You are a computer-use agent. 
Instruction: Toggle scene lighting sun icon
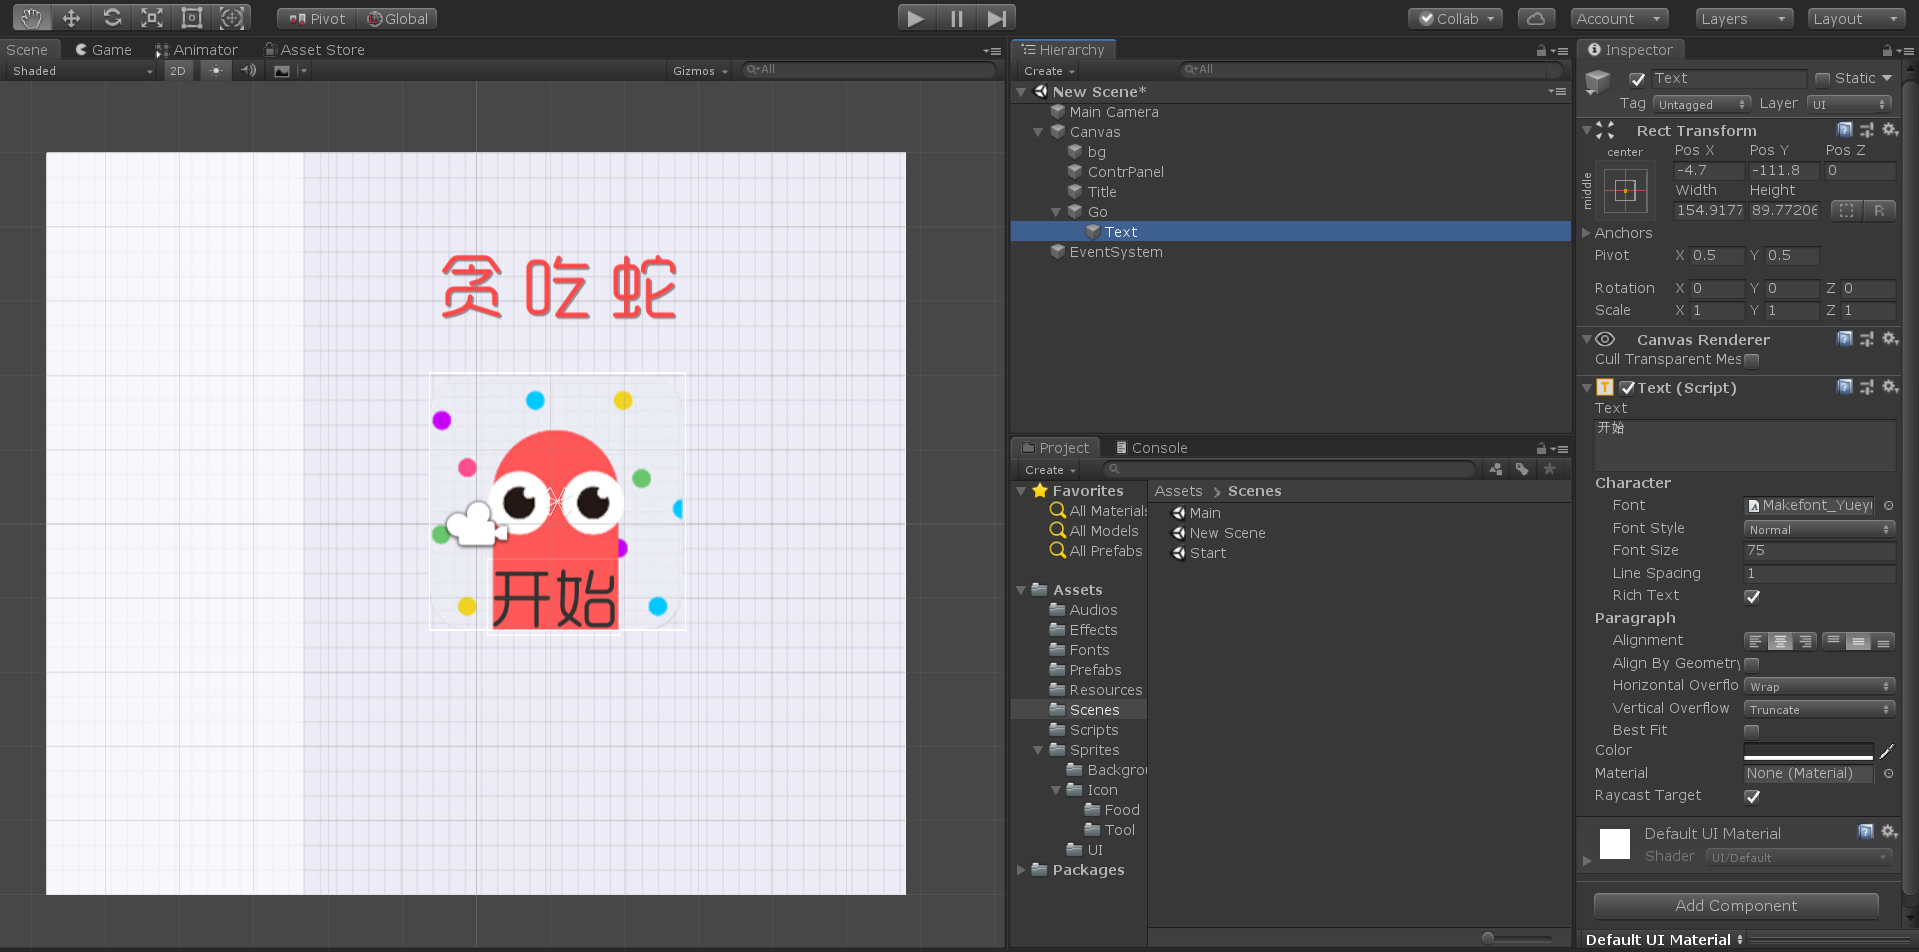tap(216, 70)
